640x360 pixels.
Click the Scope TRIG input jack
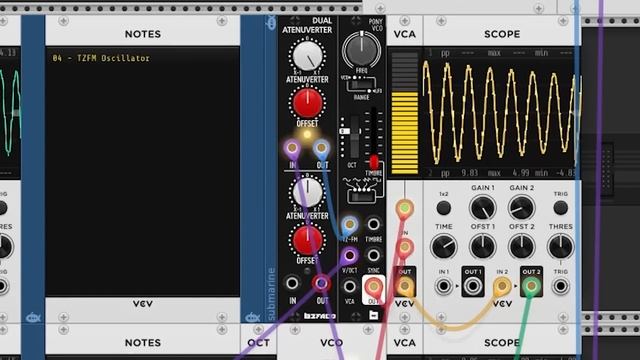click(560, 286)
